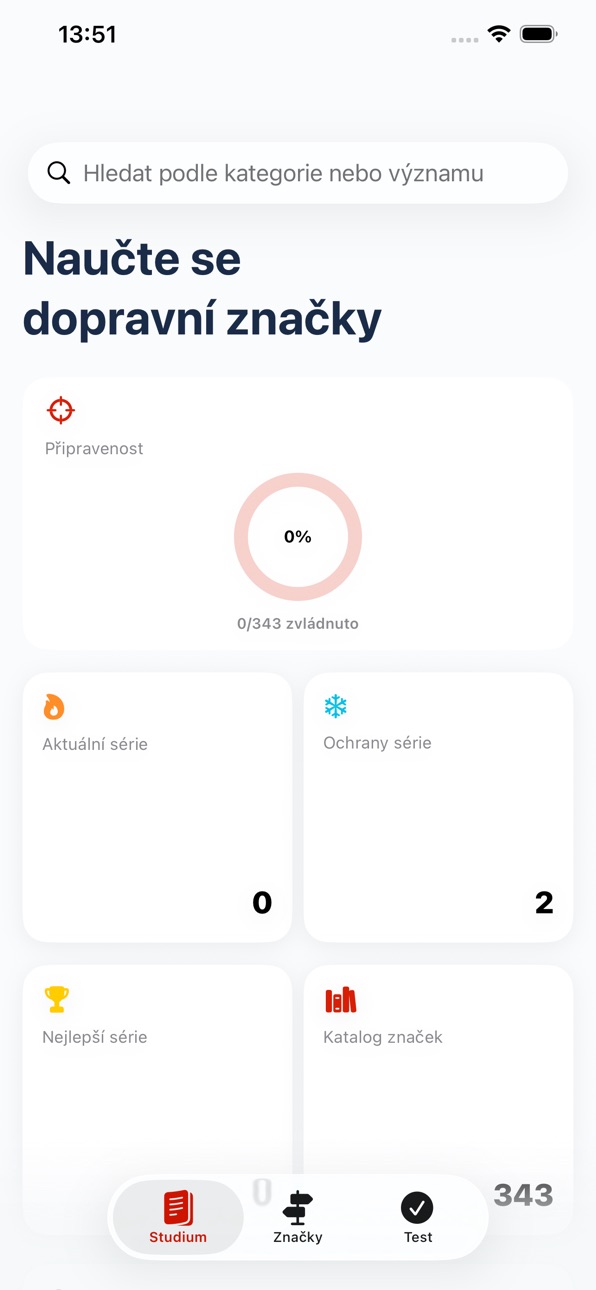Open the Test tab label
The image size is (596, 1290).
(x=418, y=1237)
